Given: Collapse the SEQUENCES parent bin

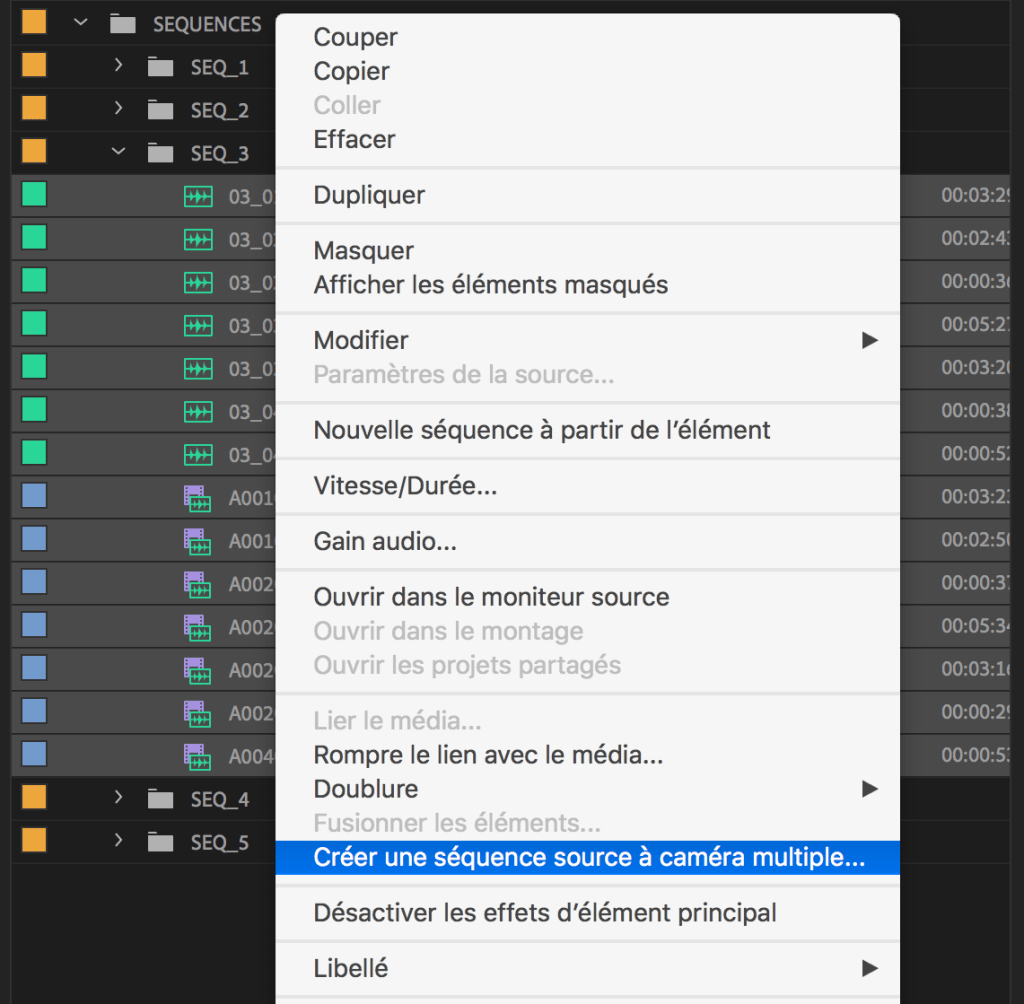Looking at the screenshot, I should point(80,23).
